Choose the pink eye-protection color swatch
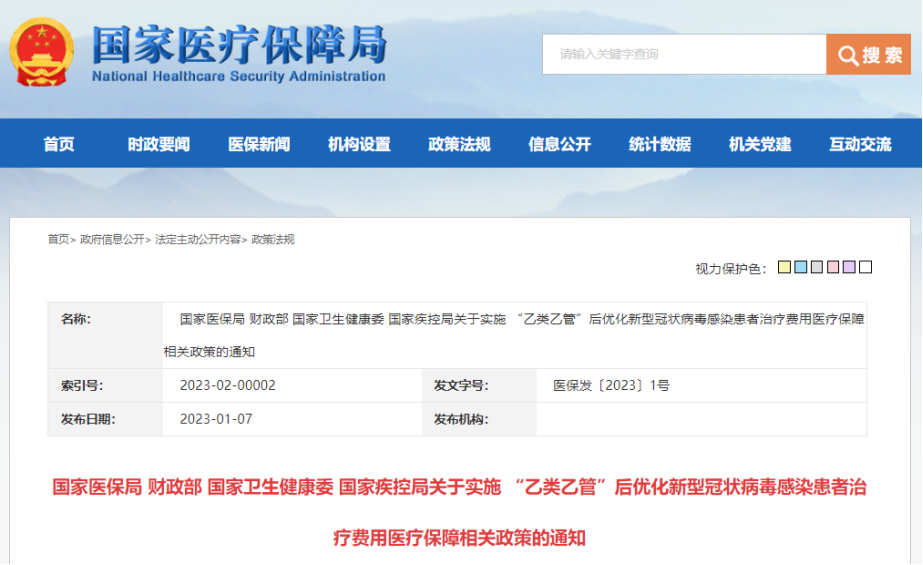The height and width of the screenshot is (565, 923). coord(833,267)
